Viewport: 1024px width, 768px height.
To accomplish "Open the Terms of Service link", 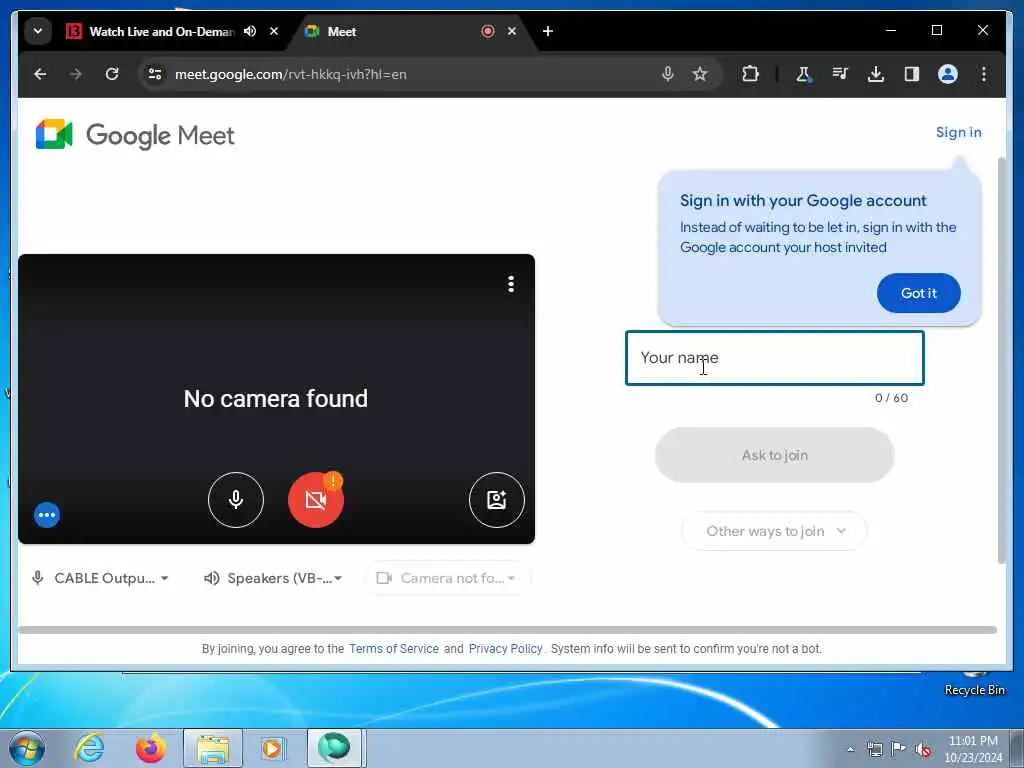I will (394, 649).
